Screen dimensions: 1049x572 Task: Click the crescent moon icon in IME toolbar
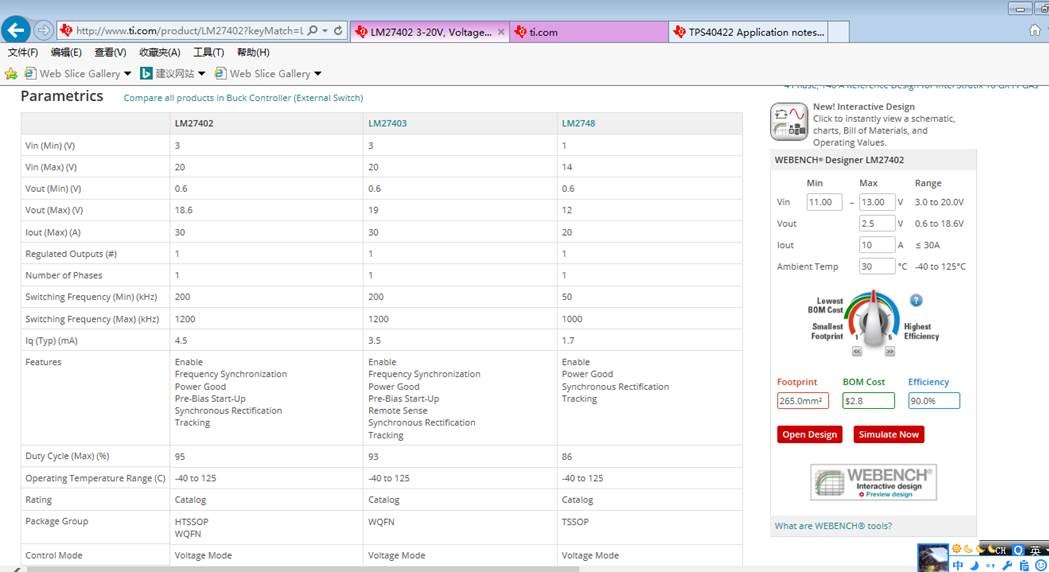point(974,565)
